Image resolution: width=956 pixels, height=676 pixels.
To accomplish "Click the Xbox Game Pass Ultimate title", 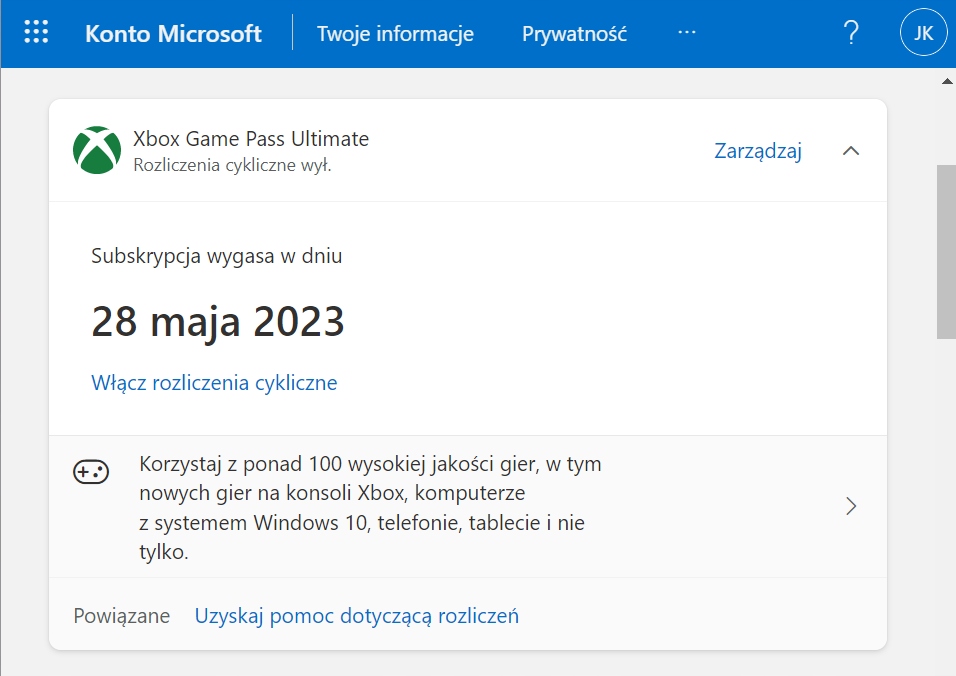I will (x=251, y=138).
